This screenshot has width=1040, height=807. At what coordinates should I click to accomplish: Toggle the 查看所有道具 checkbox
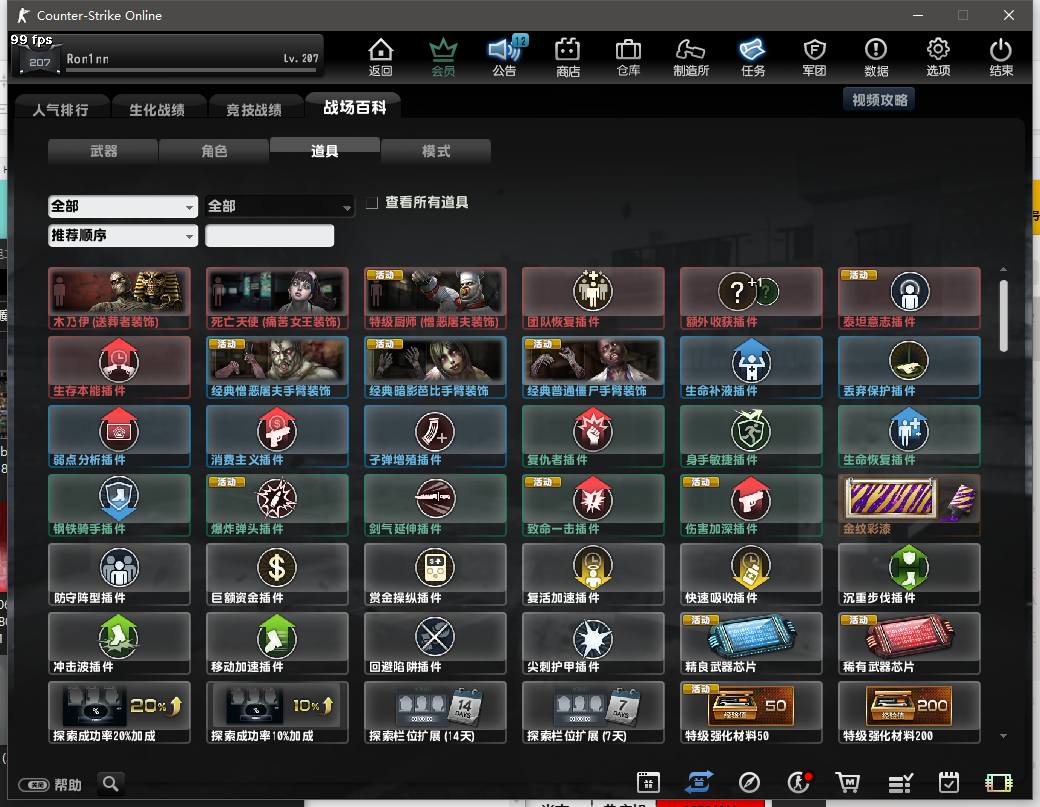pos(372,202)
